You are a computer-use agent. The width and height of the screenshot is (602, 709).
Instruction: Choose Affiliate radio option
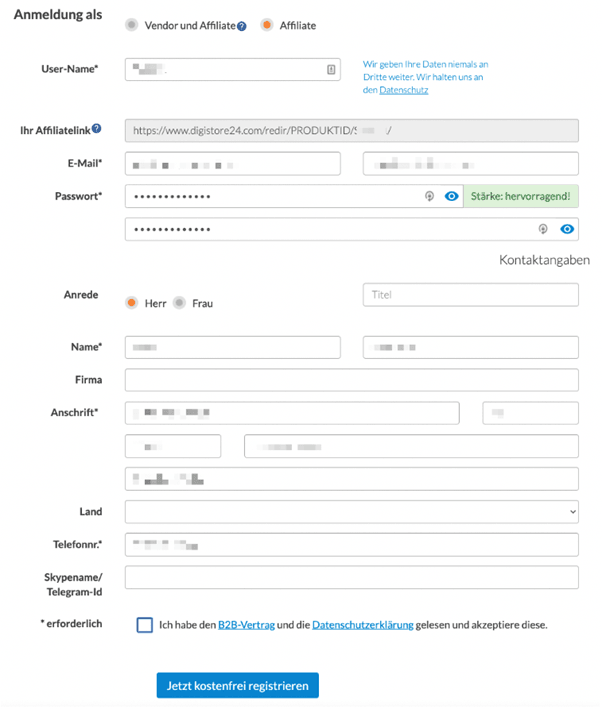(x=267, y=25)
